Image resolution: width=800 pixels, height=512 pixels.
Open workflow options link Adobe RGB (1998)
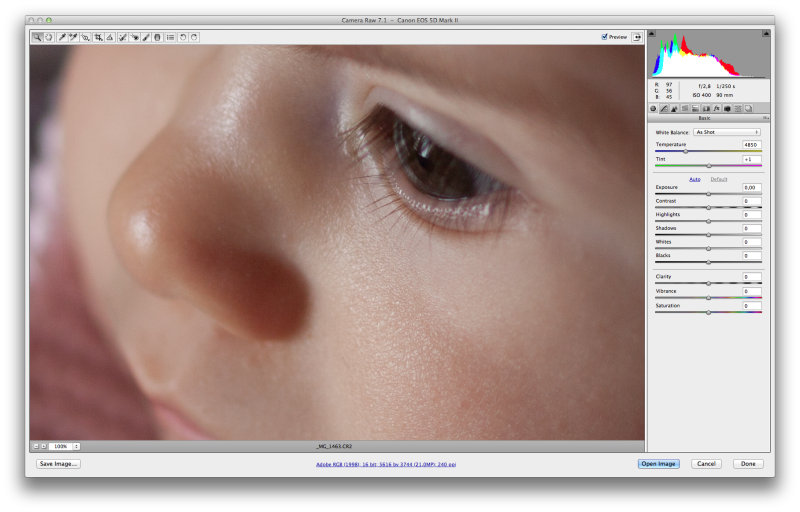(x=386, y=464)
